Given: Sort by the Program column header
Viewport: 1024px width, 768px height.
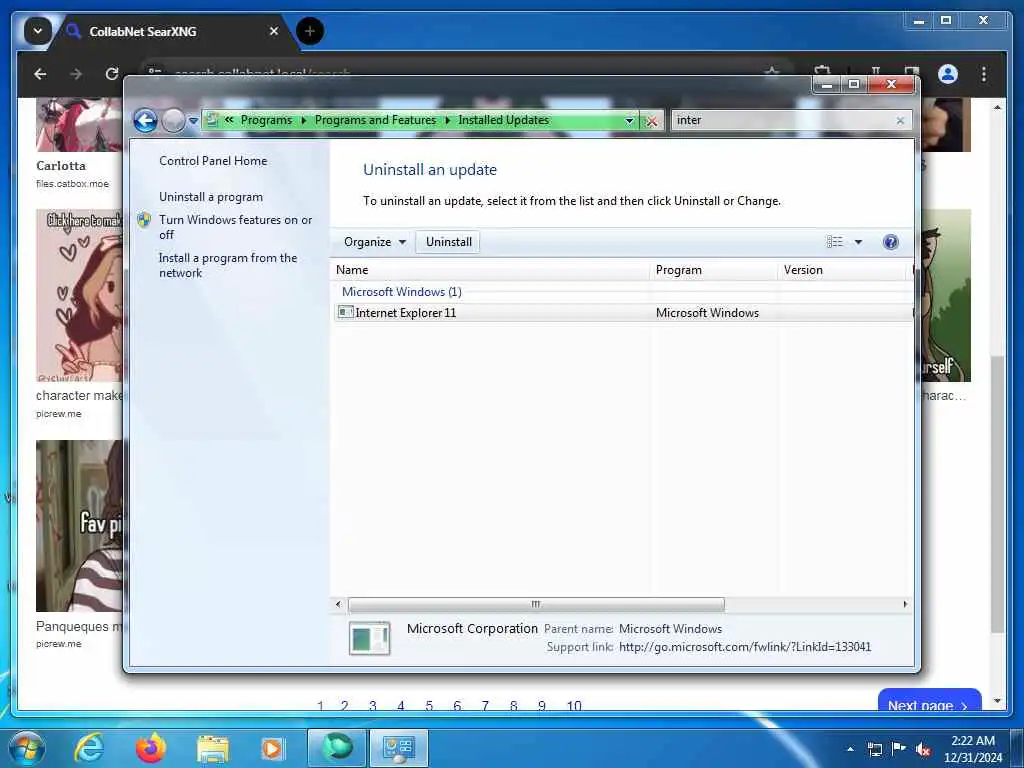Looking at the screenshot, I should 714,270.
